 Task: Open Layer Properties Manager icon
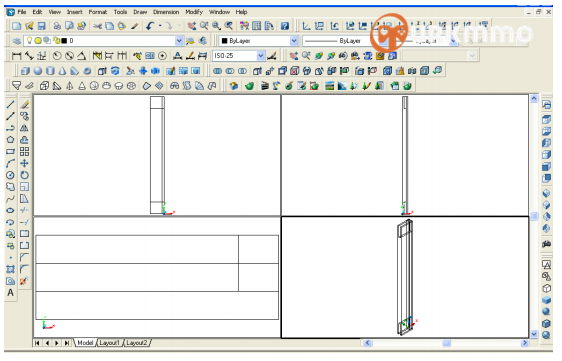click(16, 41)
